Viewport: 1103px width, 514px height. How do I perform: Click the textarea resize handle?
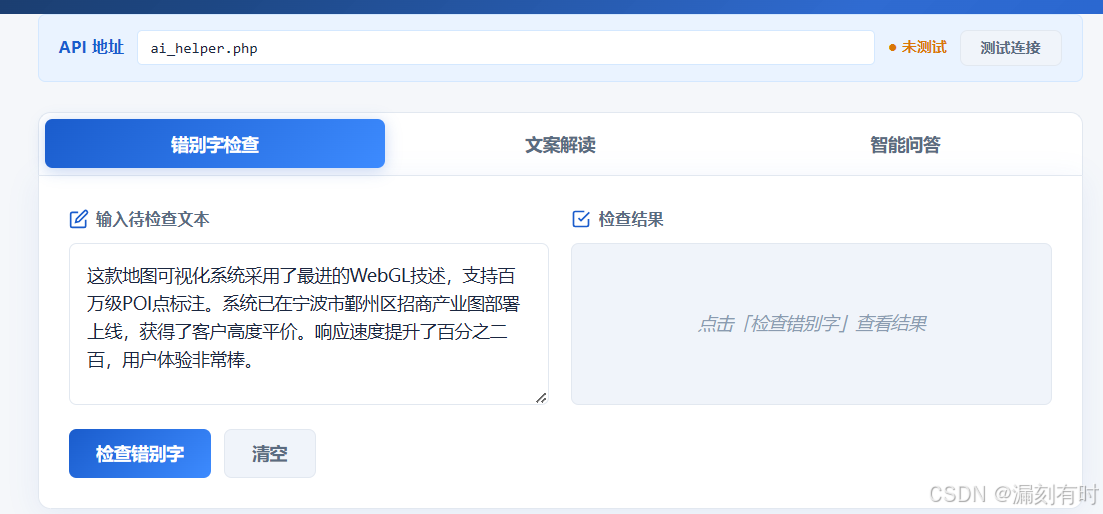point(541,398)
